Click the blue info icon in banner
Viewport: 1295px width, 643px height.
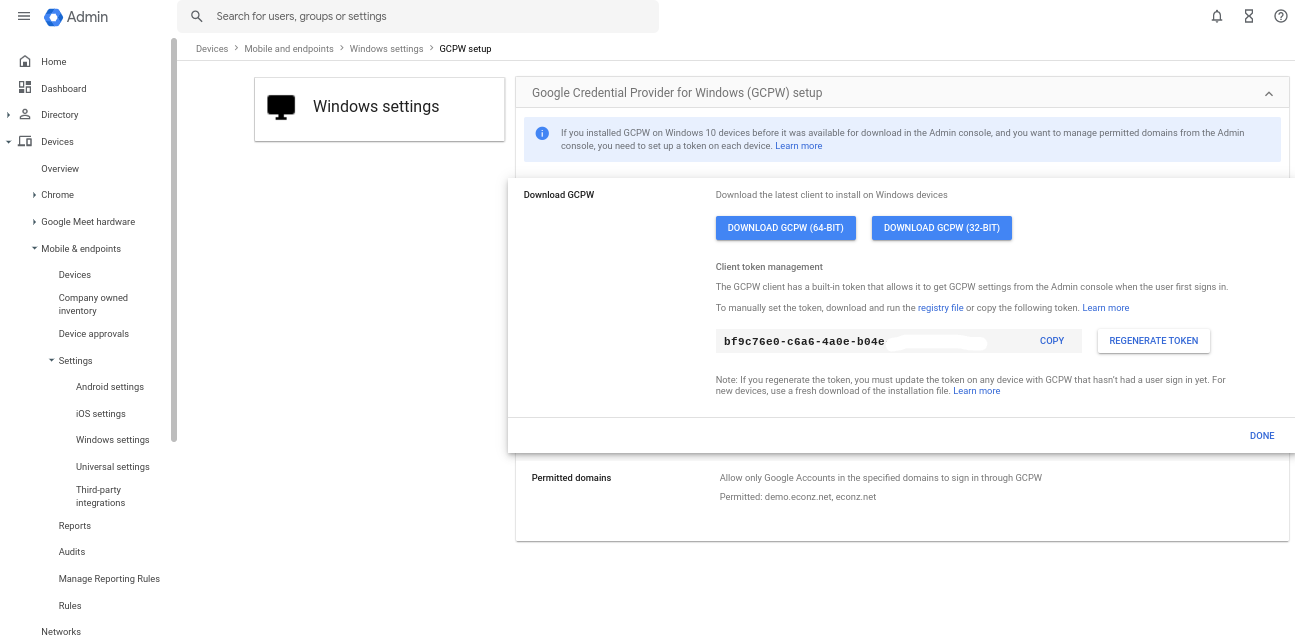(x=542, y=133)
